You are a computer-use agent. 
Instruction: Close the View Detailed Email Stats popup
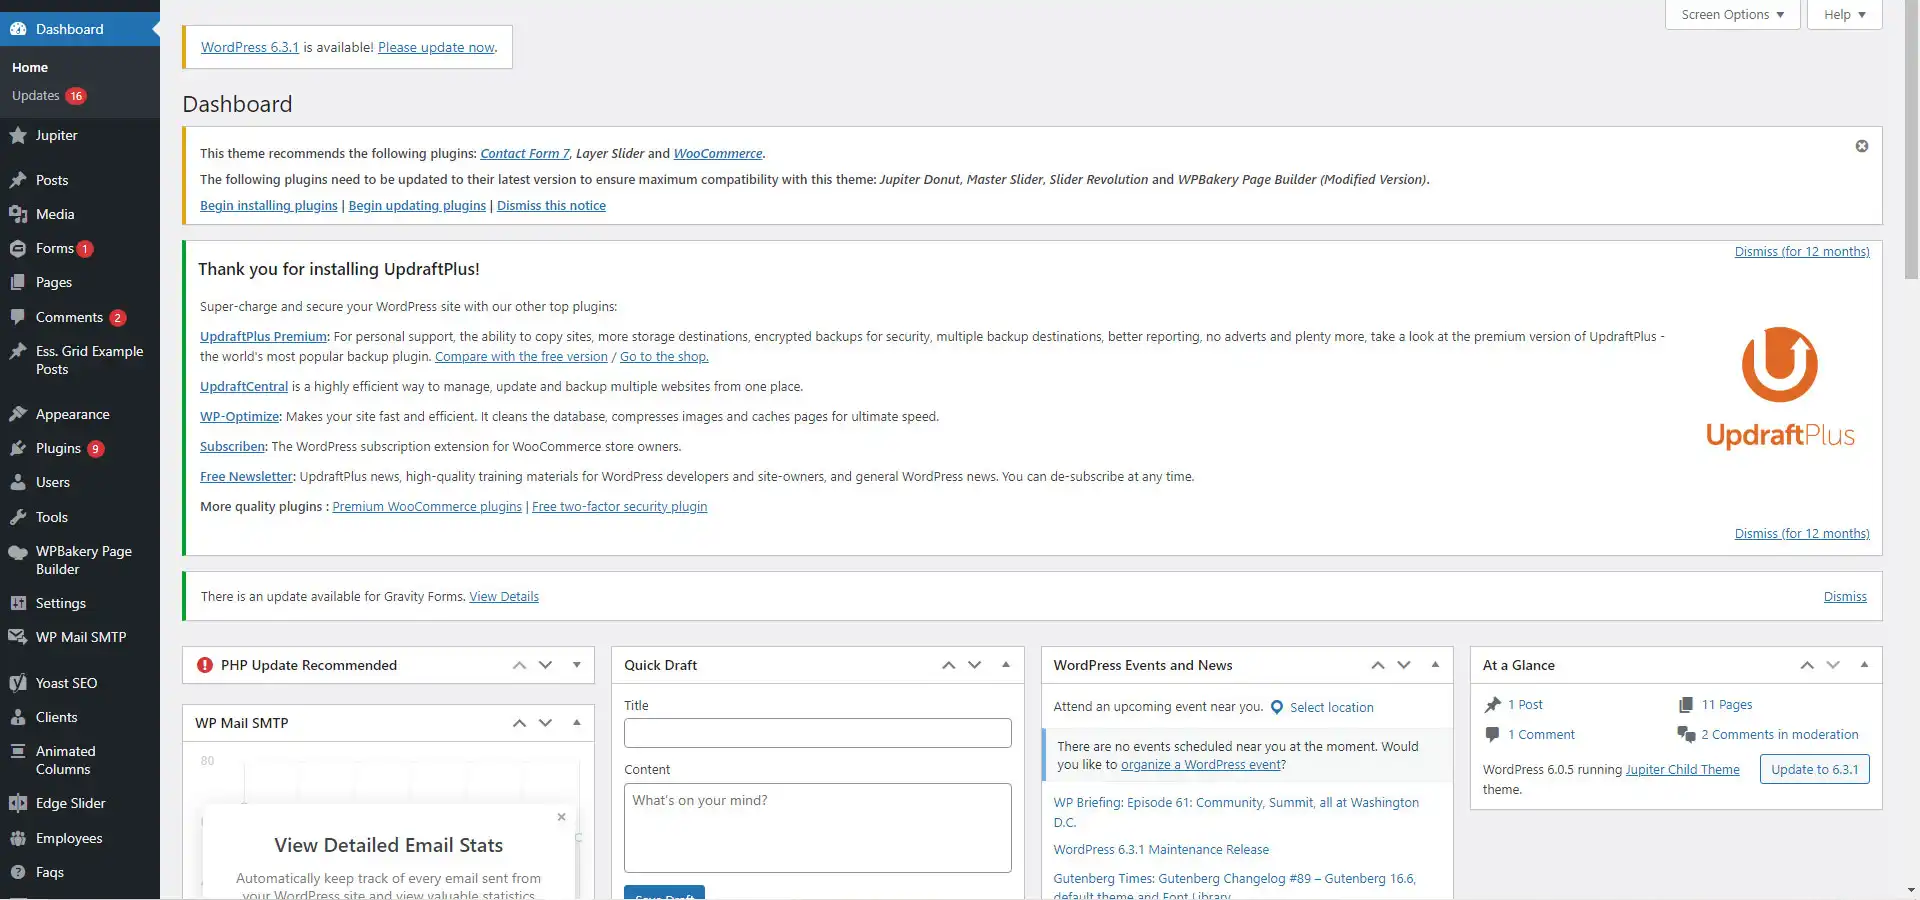point(562,817)
